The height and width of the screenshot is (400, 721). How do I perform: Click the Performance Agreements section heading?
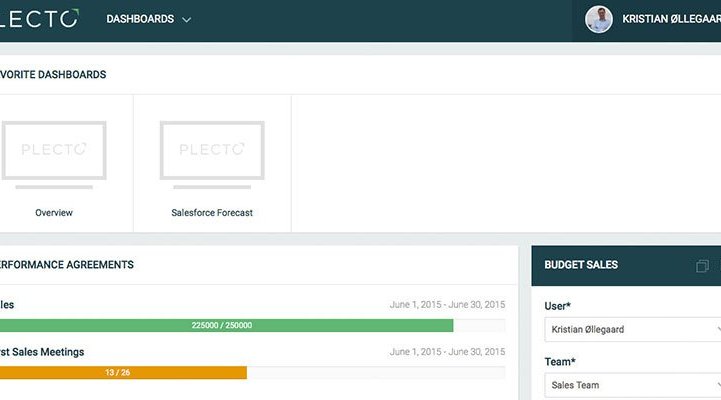point(66,265)
